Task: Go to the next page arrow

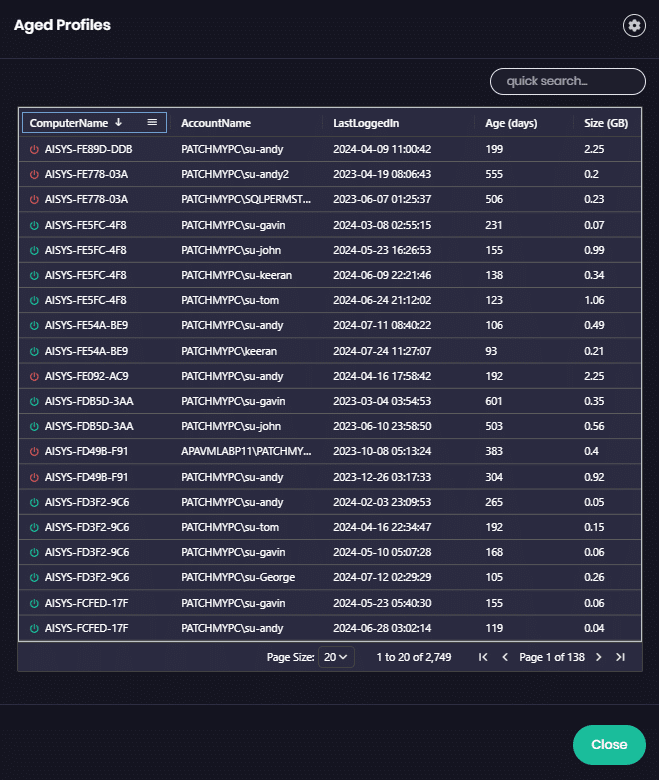Action: tap(598, 657)
